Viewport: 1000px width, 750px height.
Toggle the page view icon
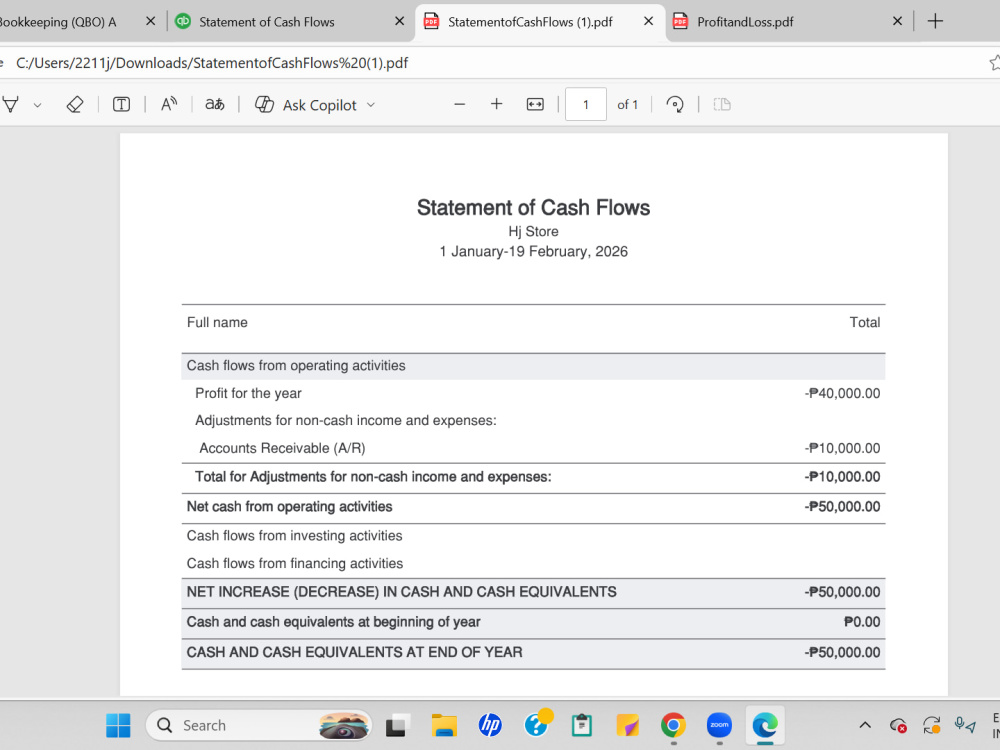722,105
